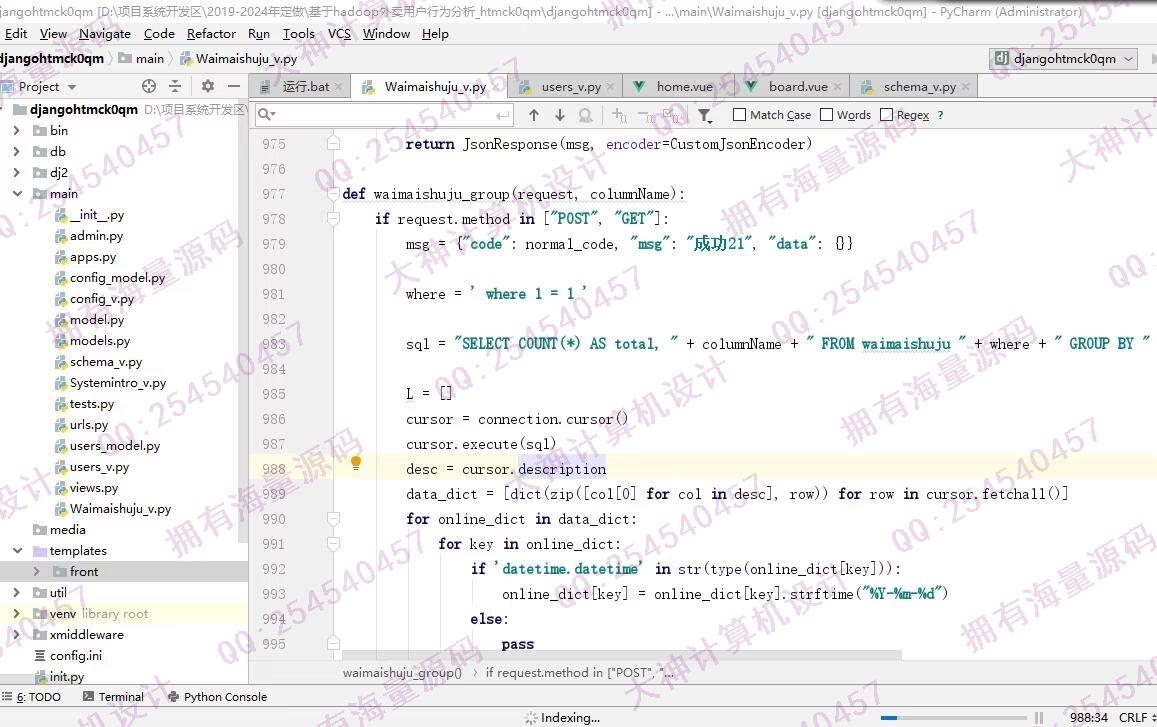The image size is (1157, 727).
Task: Close the 运行.bat tab
Action: pos(339,87)
